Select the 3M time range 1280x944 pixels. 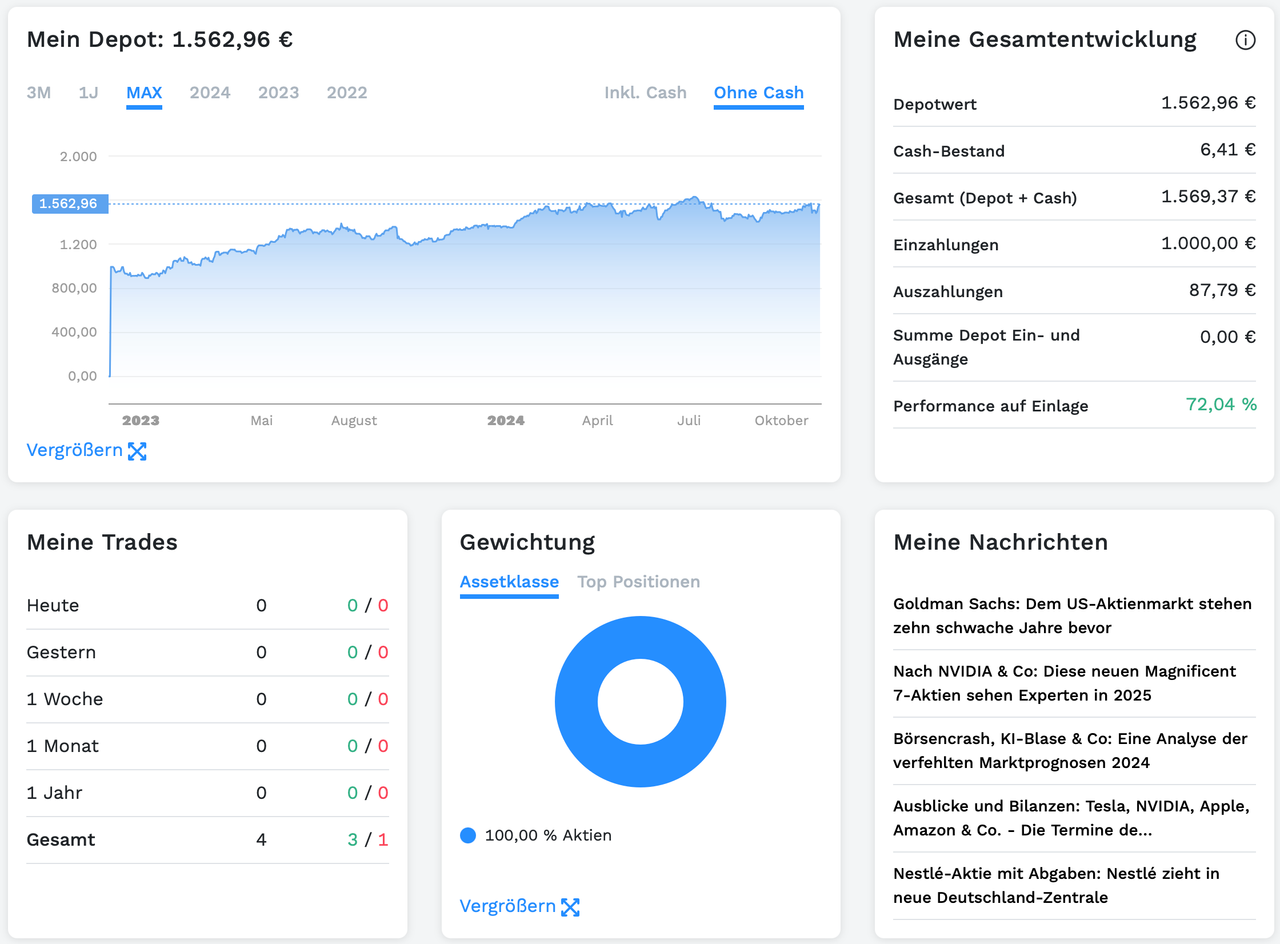[39, 92]
